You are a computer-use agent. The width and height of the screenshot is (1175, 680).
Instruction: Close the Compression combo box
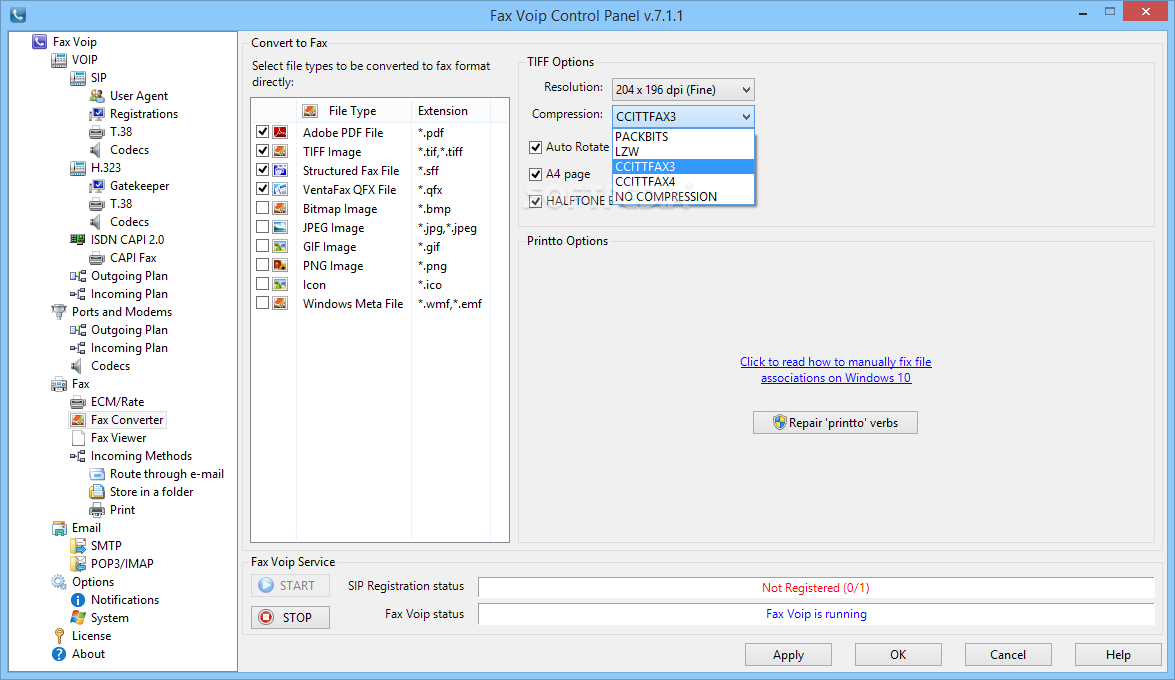[683, 116]
